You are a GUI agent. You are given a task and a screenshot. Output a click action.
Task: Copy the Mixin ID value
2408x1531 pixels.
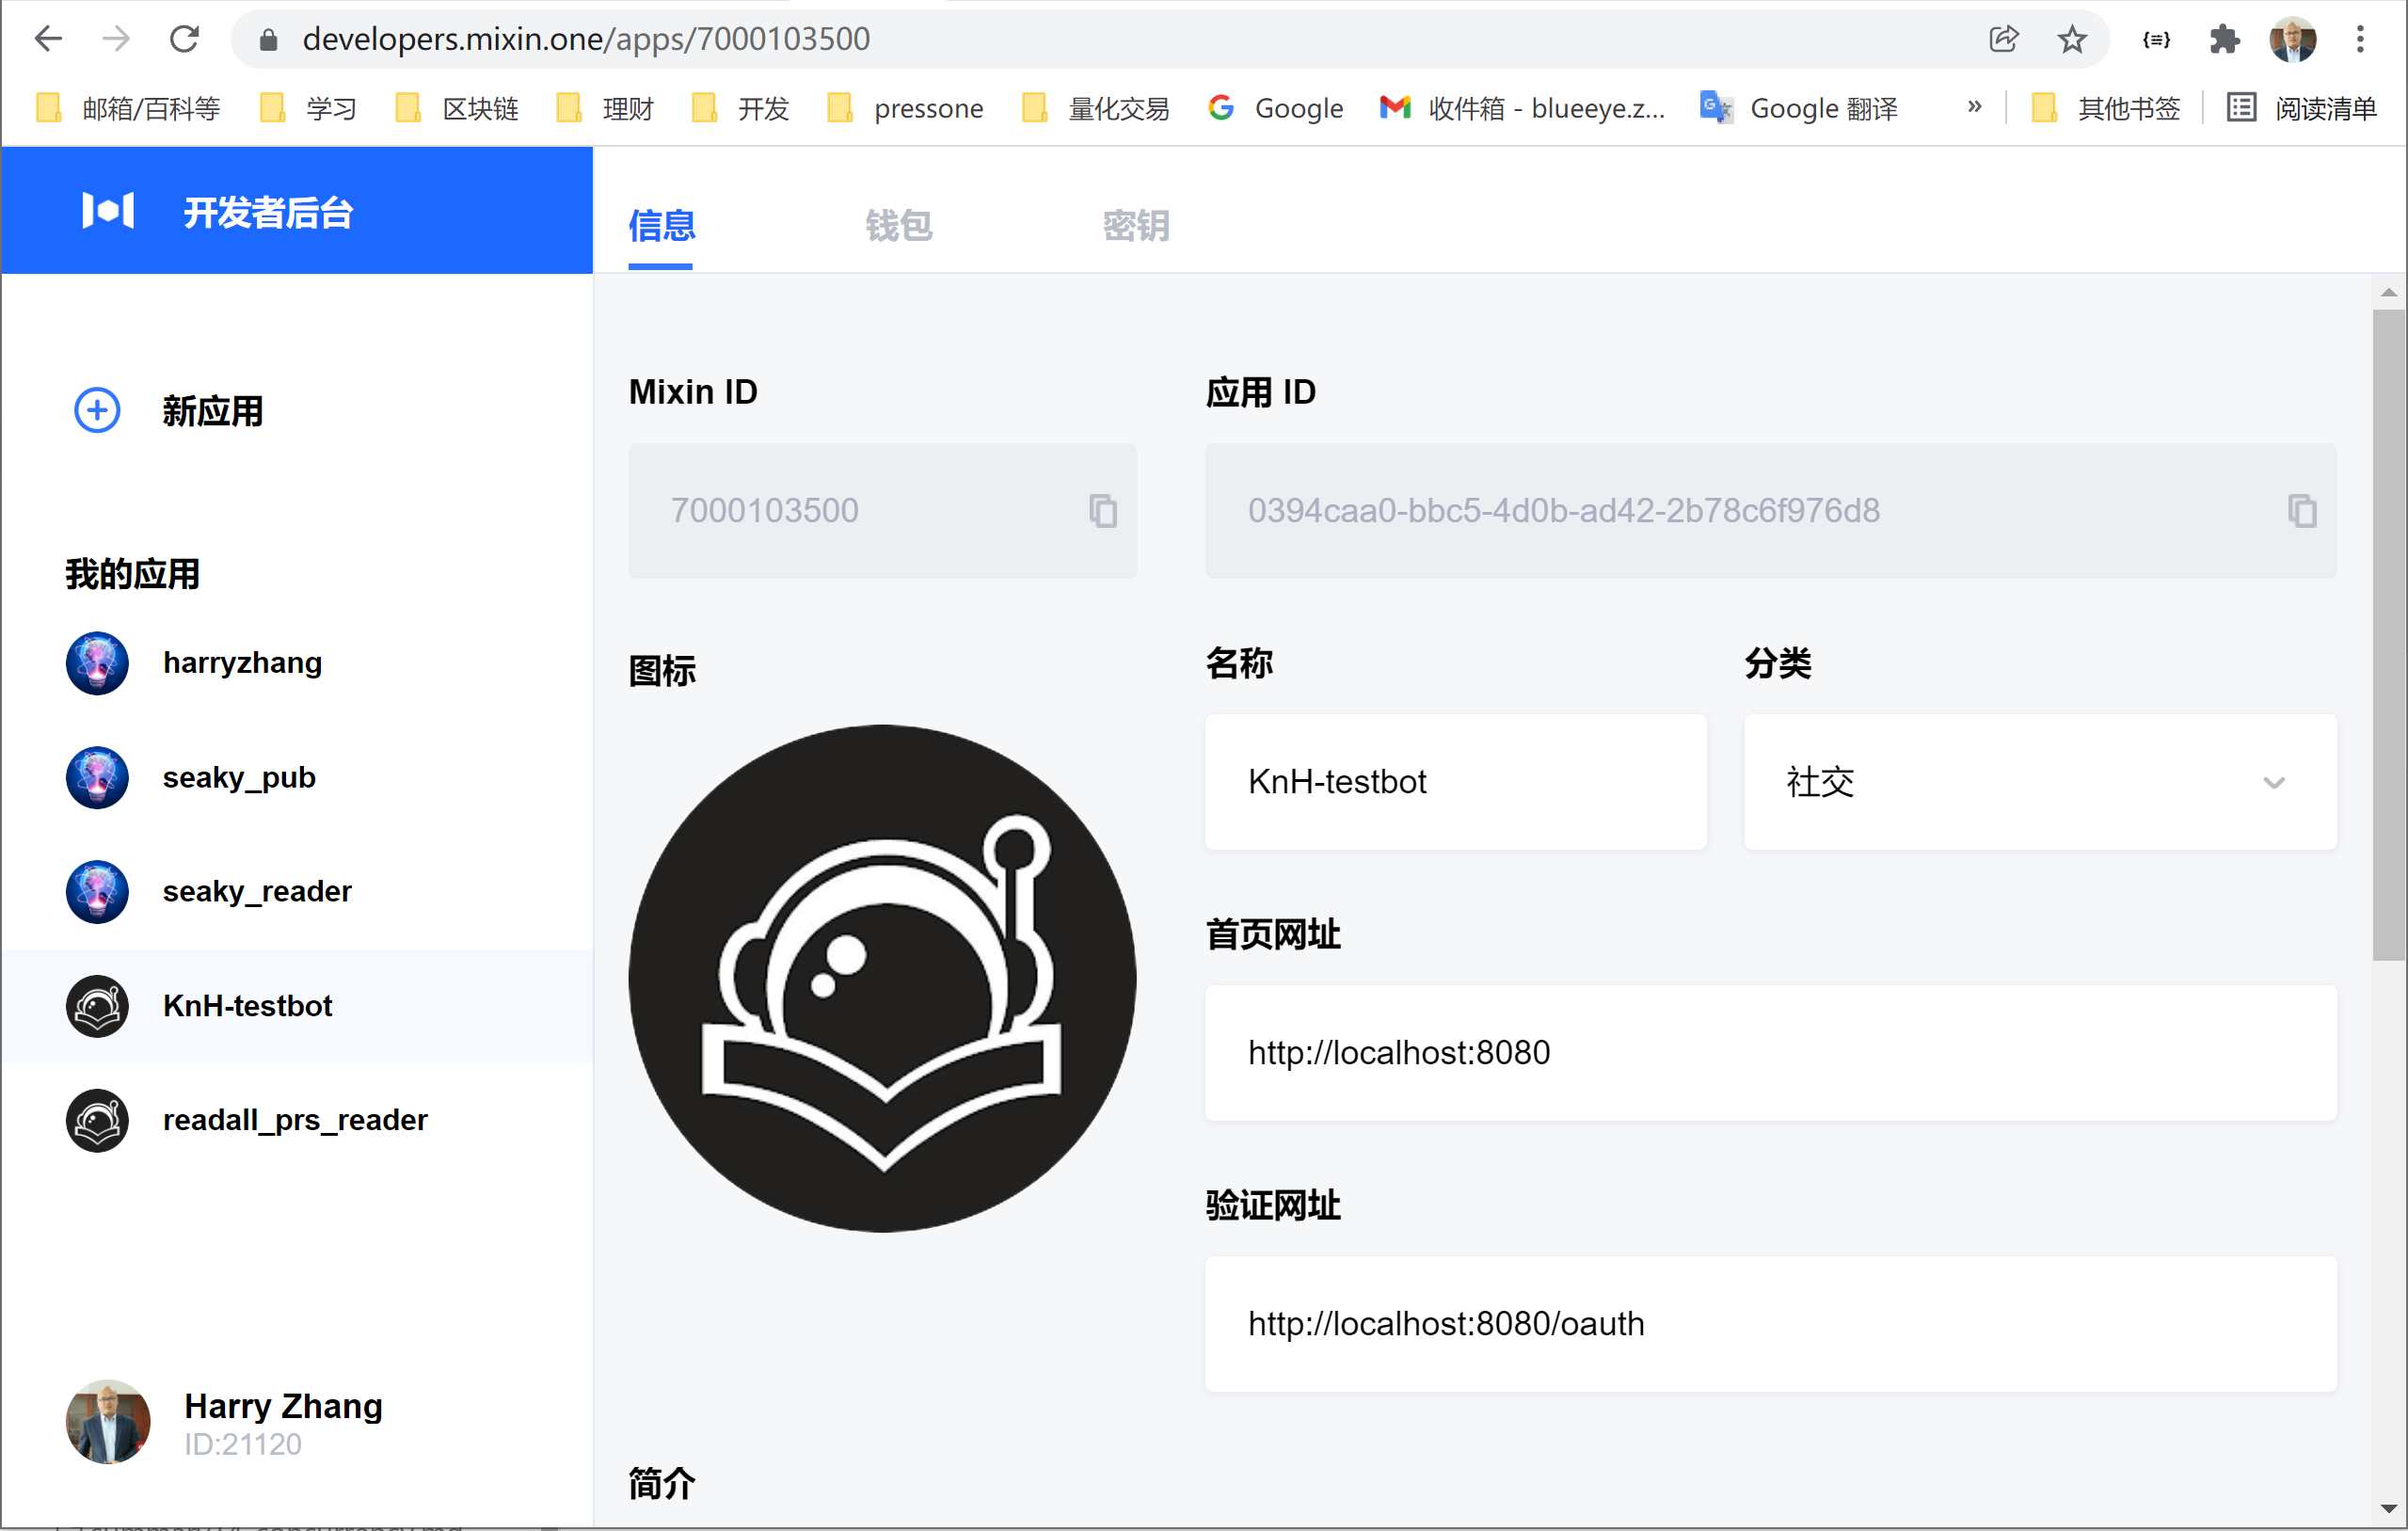(1102, 511)
